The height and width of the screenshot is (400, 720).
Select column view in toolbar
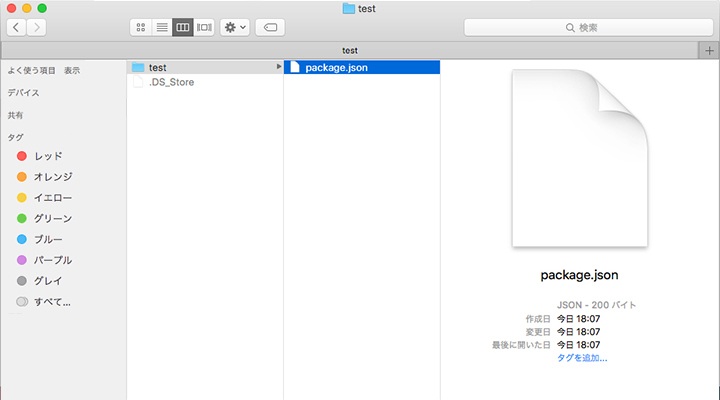coord(183,27)
